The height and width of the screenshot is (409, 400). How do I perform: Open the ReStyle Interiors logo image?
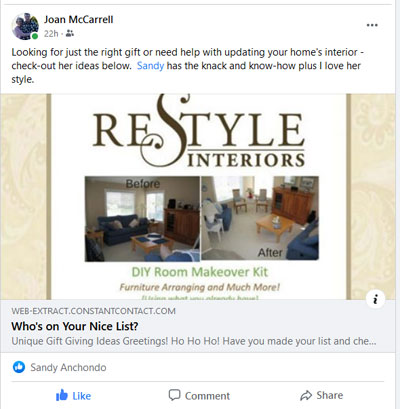pyautogui.click(x=199, y=133)
